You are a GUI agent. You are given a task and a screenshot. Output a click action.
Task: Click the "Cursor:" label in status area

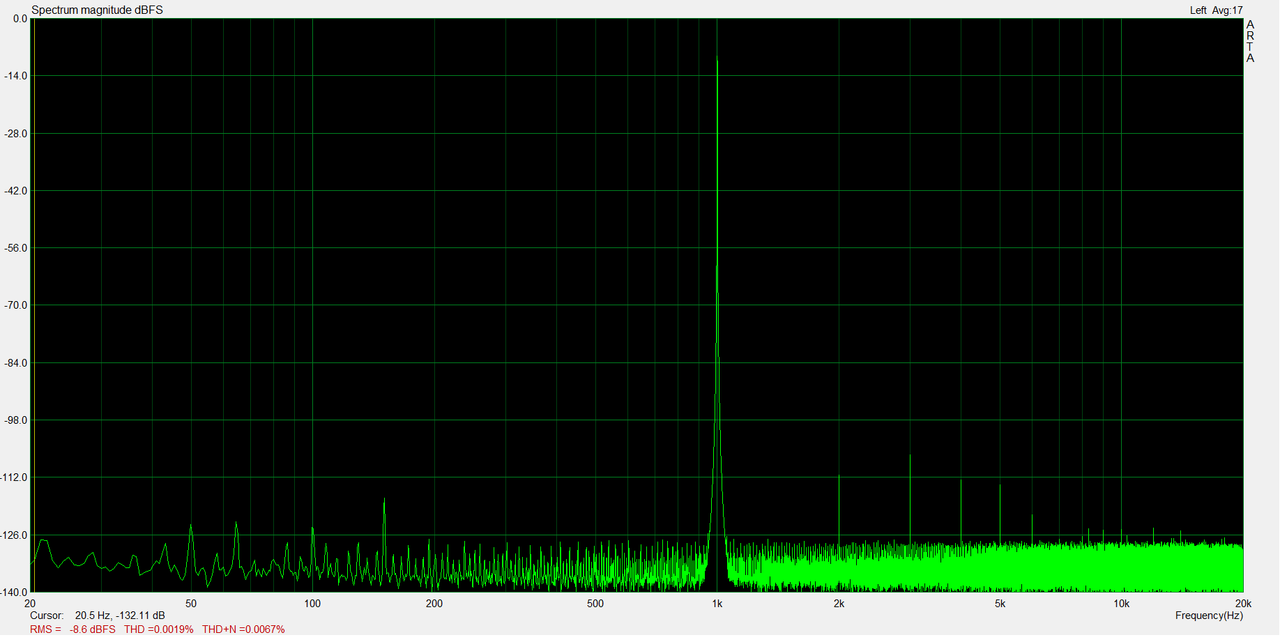pyautogui.click(x=47, y=616)
